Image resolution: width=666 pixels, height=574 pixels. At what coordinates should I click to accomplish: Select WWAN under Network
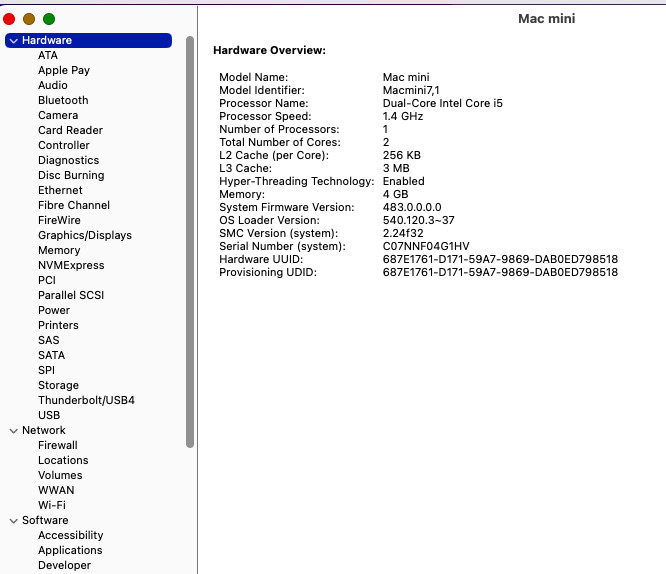[56, 490]
